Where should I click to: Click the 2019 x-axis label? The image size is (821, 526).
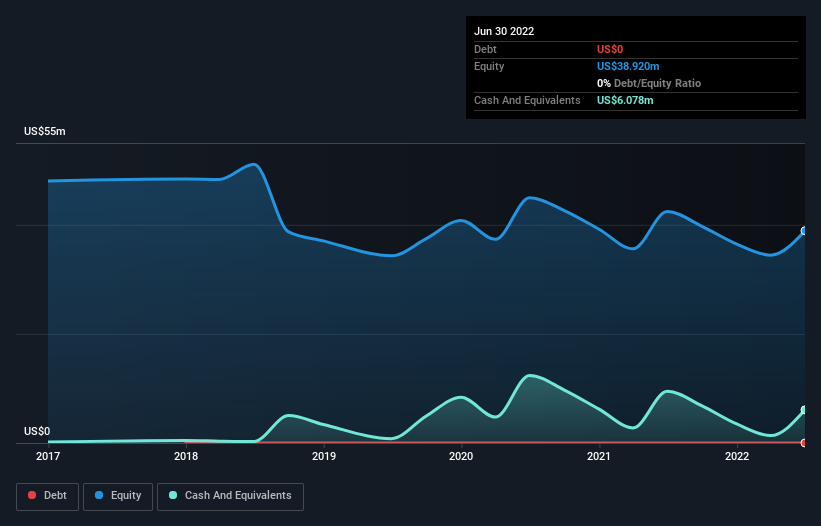(x=324, y=456)
